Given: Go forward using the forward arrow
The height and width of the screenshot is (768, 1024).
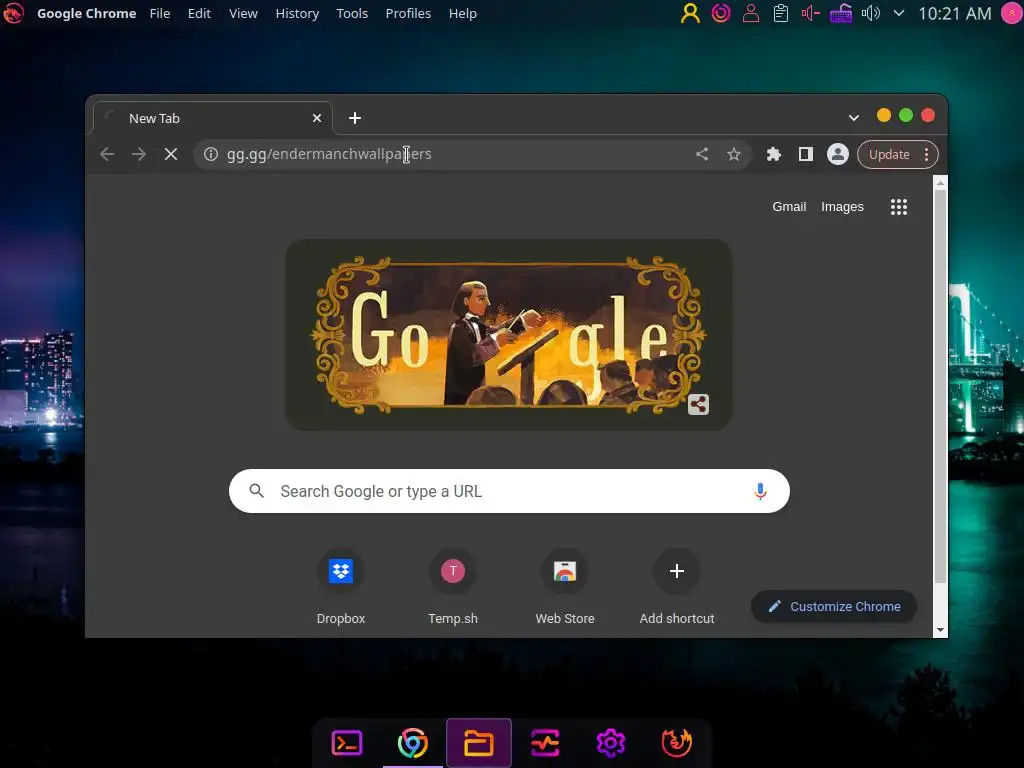Looking at the screenshot, I should (x=138, y=154).
